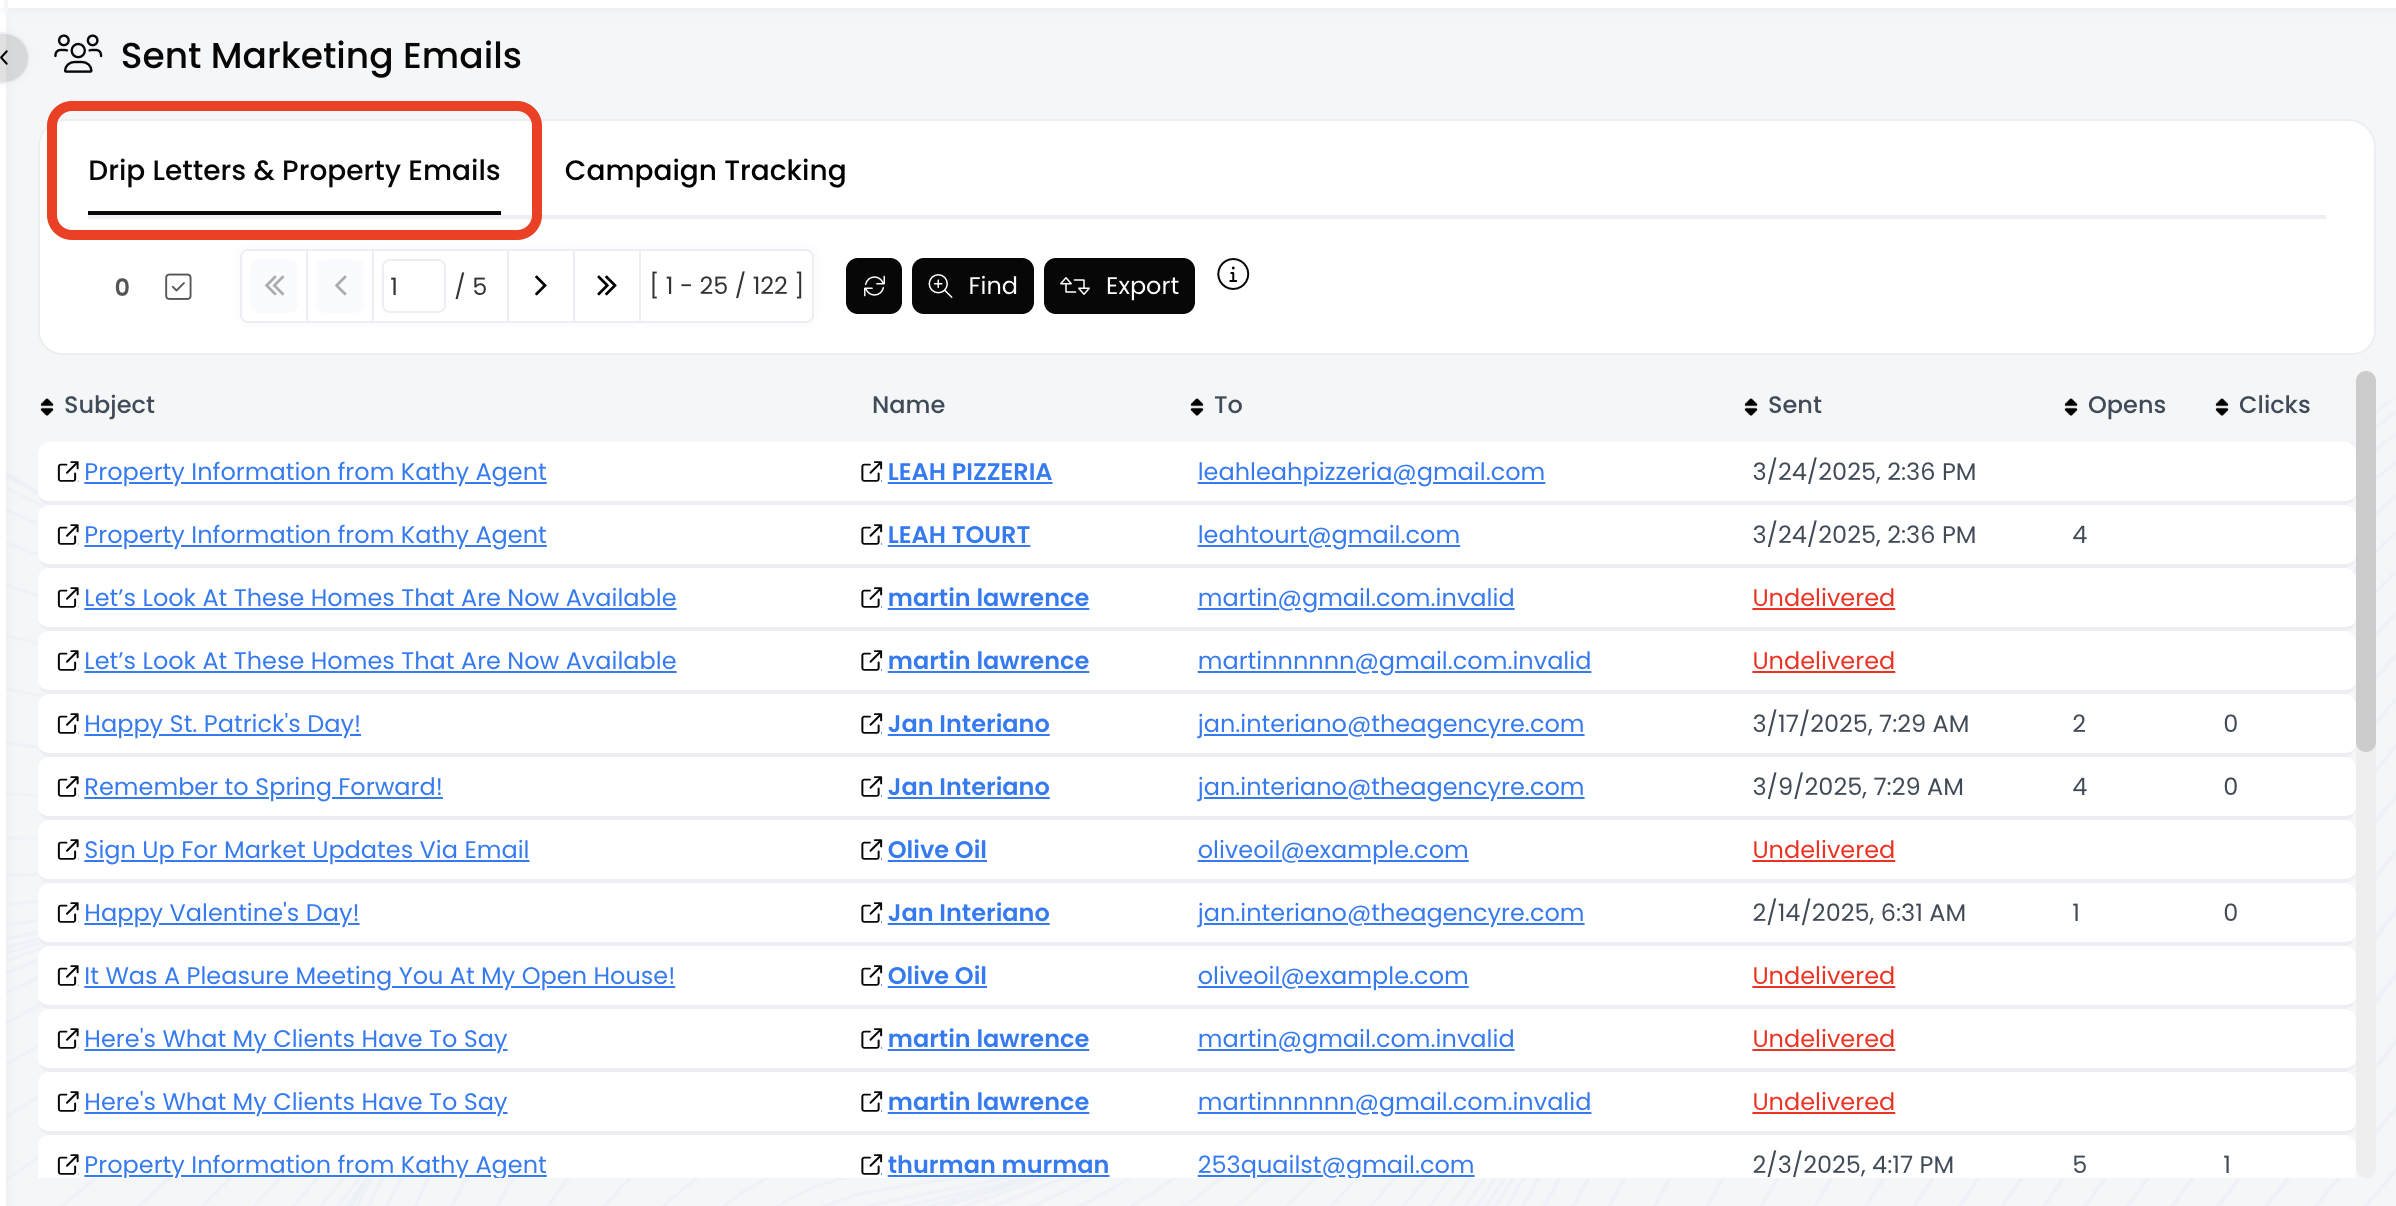
Task: Select Drip Letters & Property Emails tab
Action: point(294,171)
